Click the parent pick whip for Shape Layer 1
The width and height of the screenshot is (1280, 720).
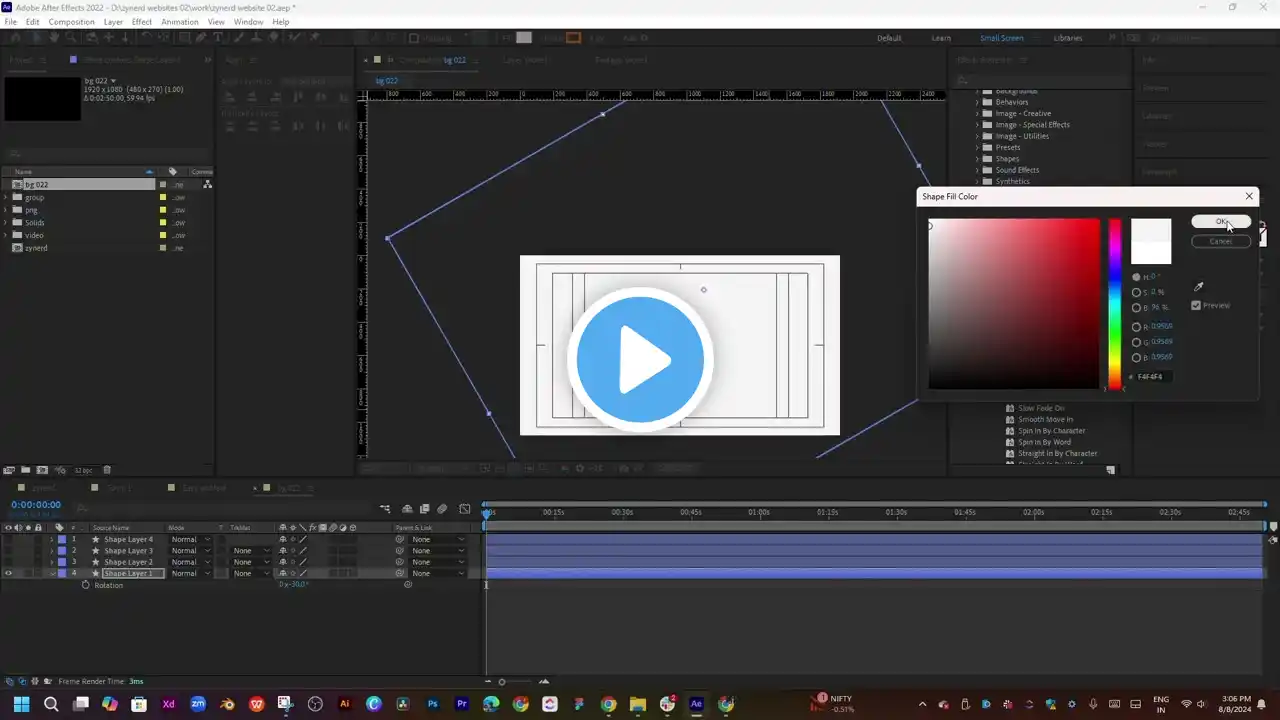pos(400,574)
